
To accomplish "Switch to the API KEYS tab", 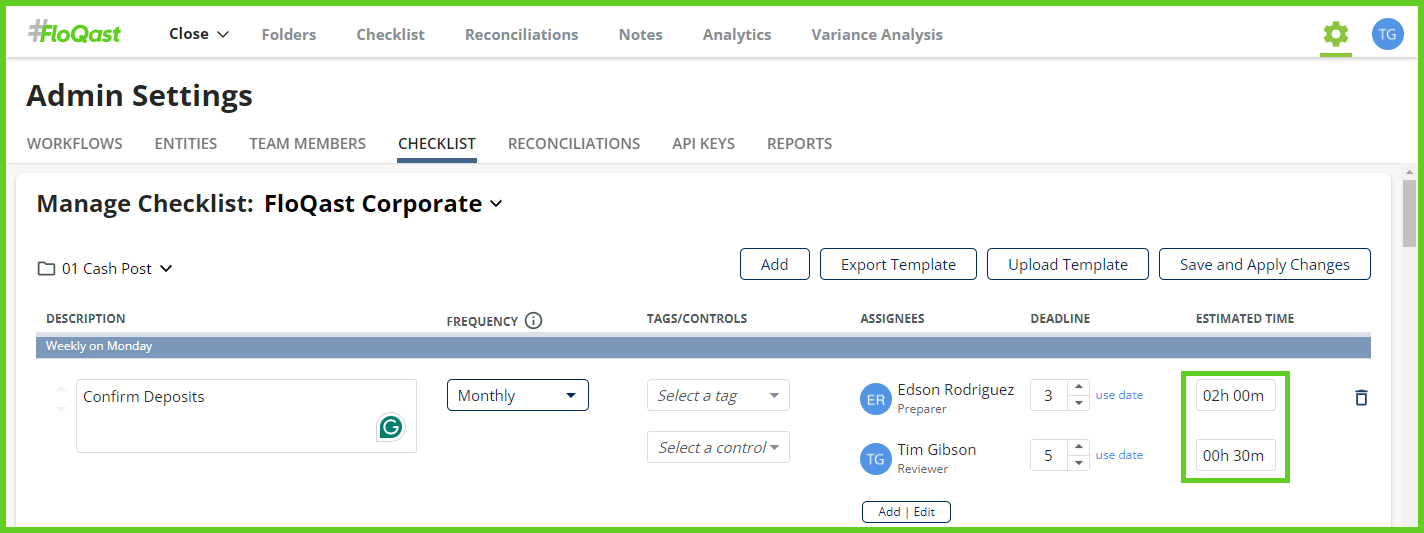I will (703, 143).
